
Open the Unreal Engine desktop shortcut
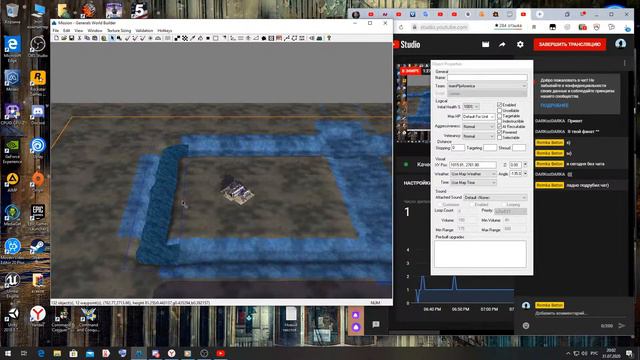12,284
